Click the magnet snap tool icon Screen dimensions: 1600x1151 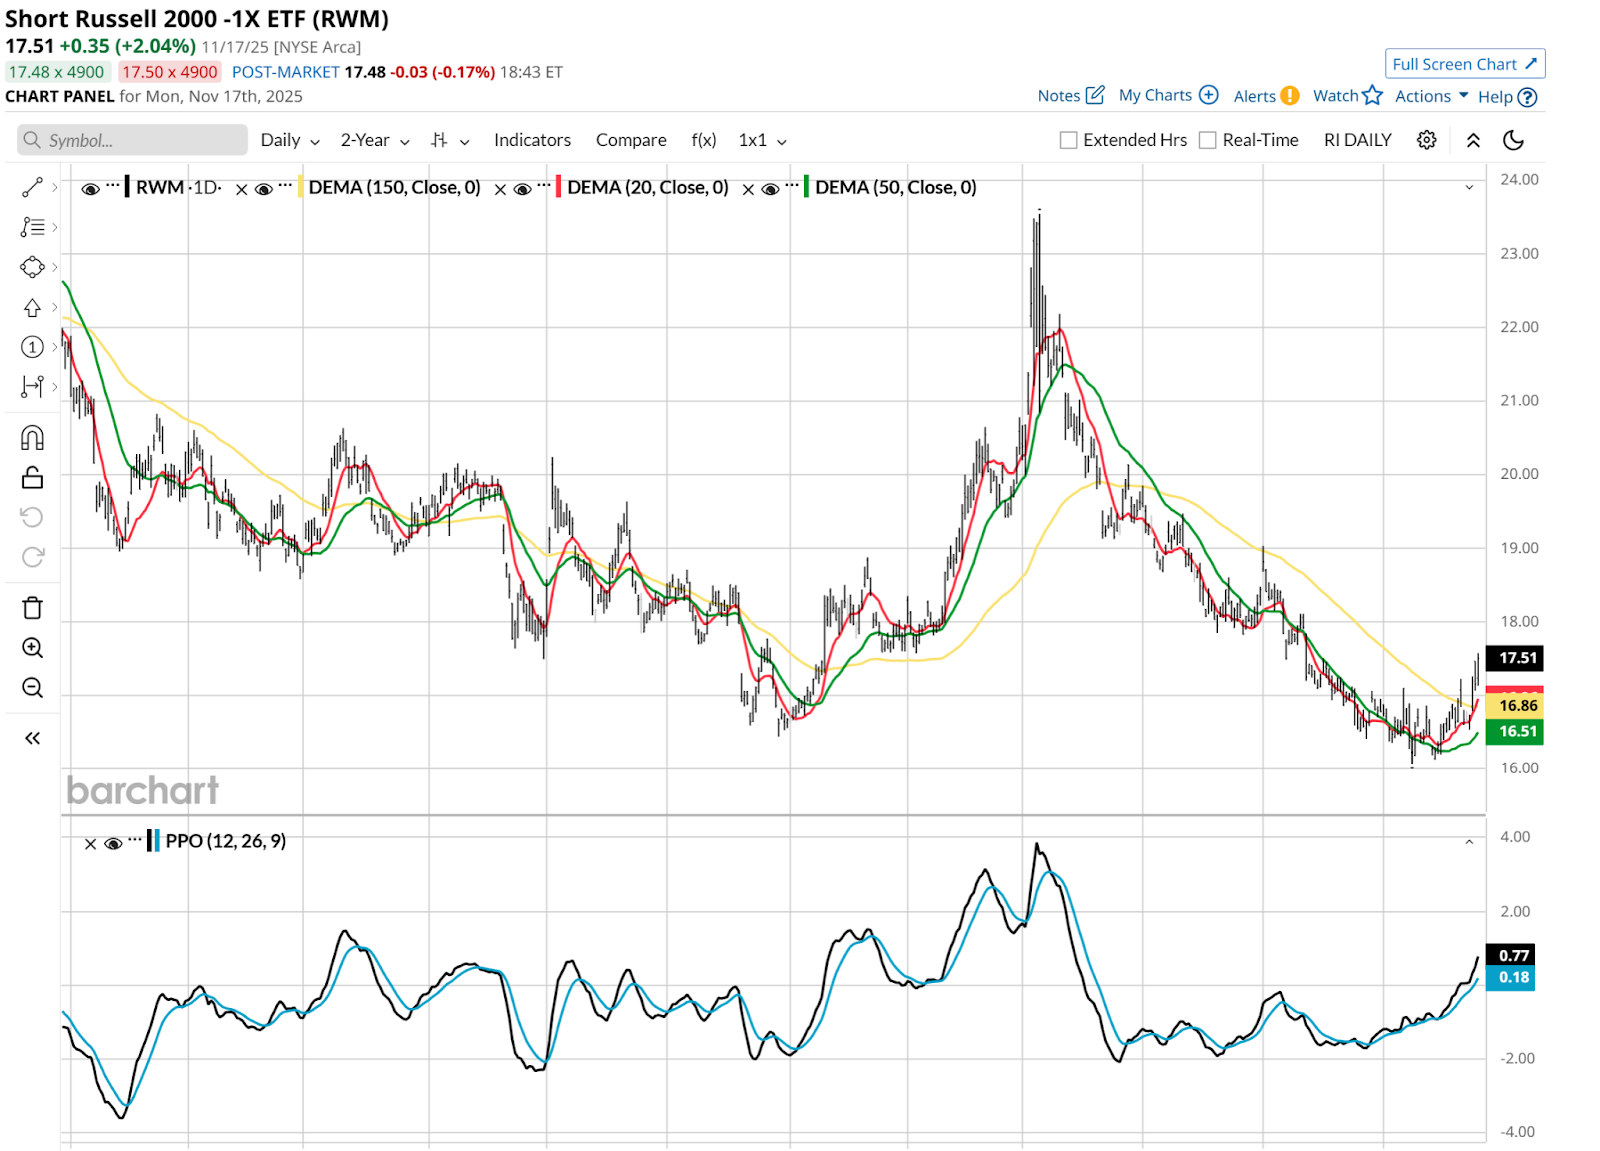point(32,438)
